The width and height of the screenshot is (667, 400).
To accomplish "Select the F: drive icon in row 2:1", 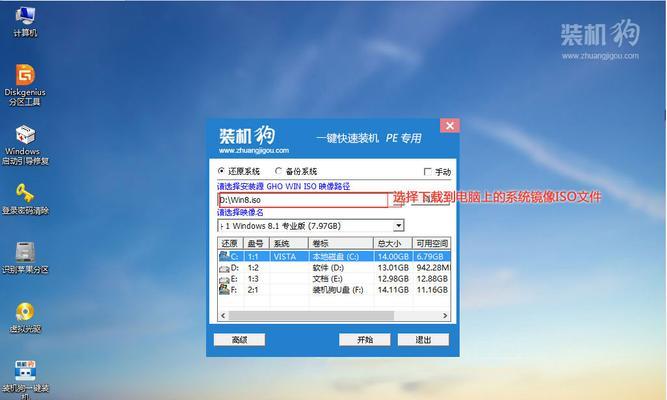I will (224, 290).
